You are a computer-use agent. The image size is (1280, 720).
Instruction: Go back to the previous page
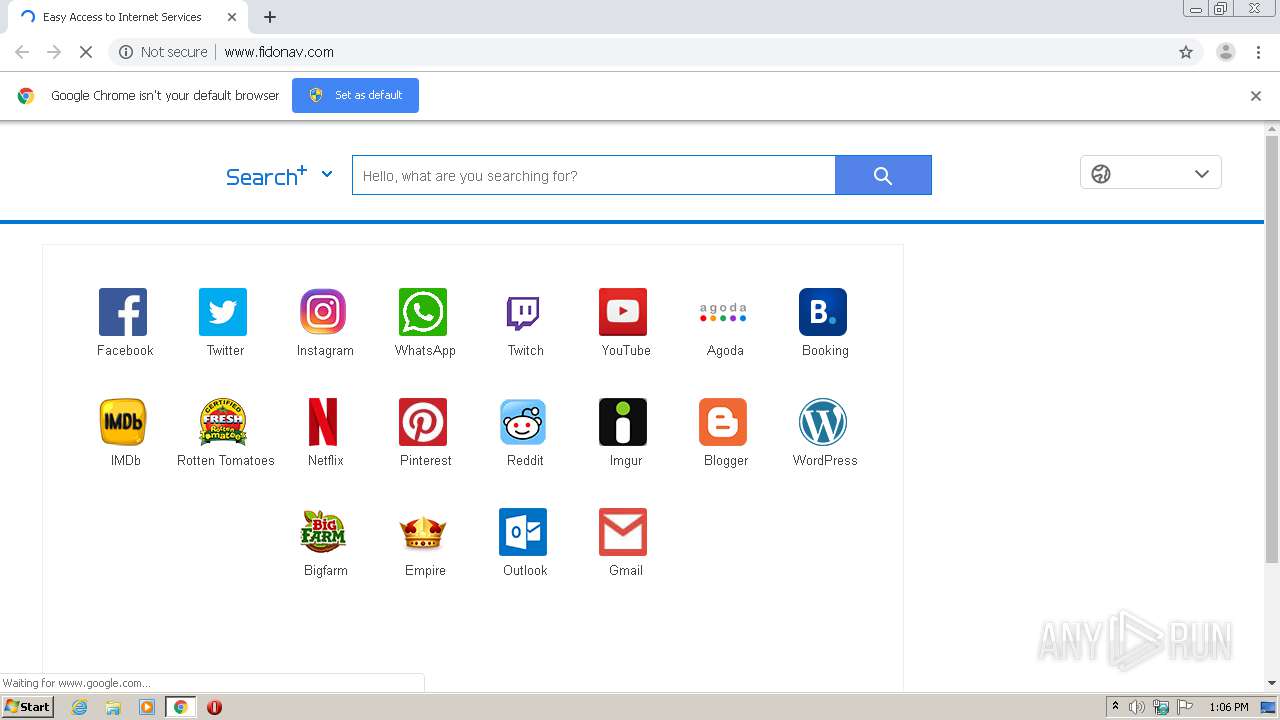coord(22,52)
